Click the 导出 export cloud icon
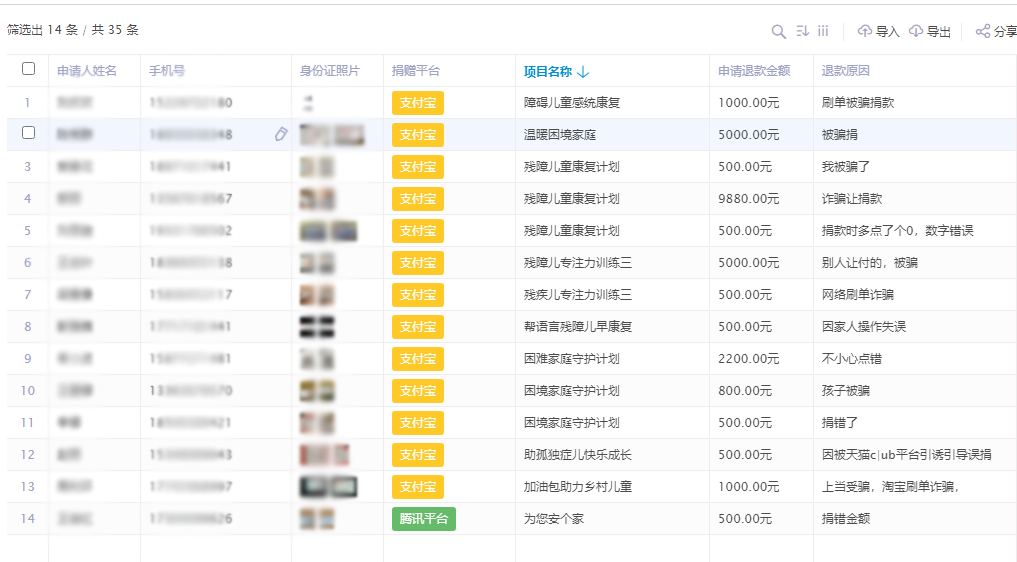Viewport: 1017px width, 562px height. tap(916, 31)
